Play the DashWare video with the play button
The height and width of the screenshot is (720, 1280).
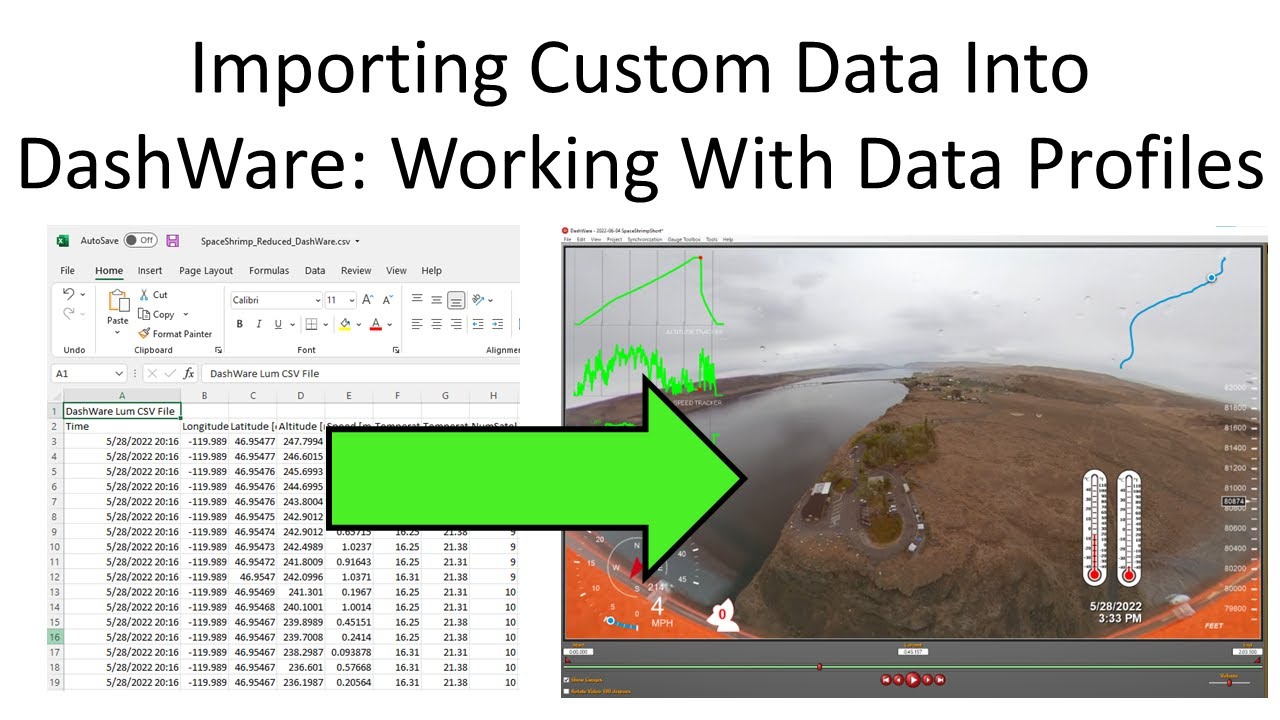(913, 680)
